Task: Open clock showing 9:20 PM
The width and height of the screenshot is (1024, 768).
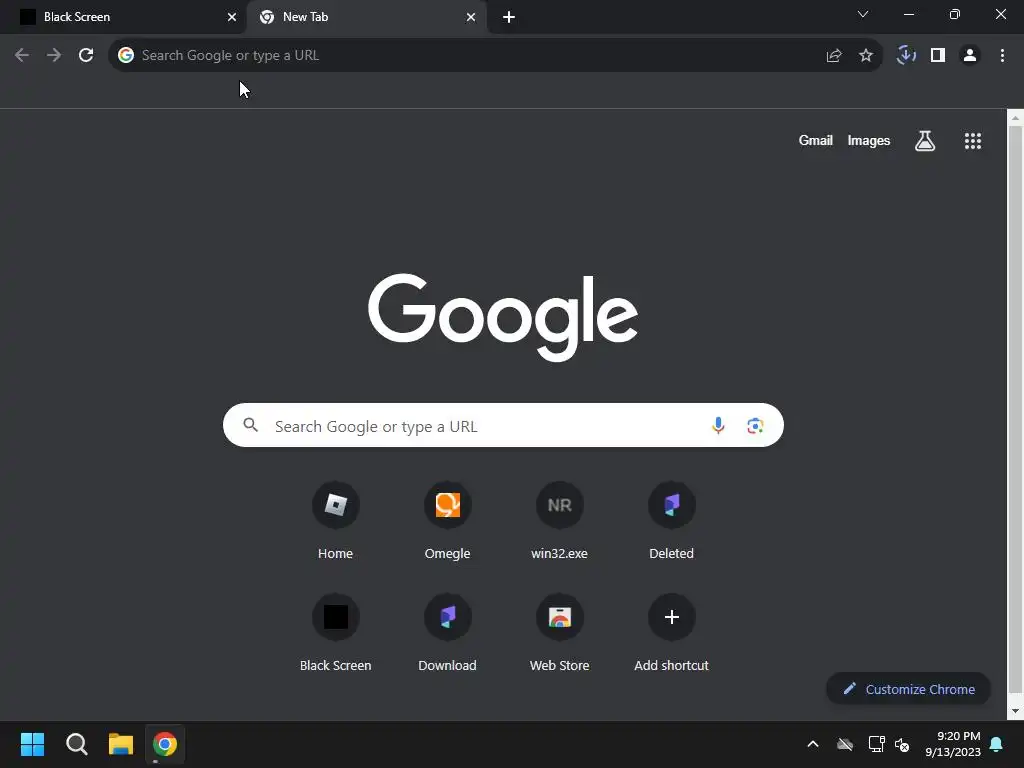Action: pyautogui.click(x=953, y=744)
